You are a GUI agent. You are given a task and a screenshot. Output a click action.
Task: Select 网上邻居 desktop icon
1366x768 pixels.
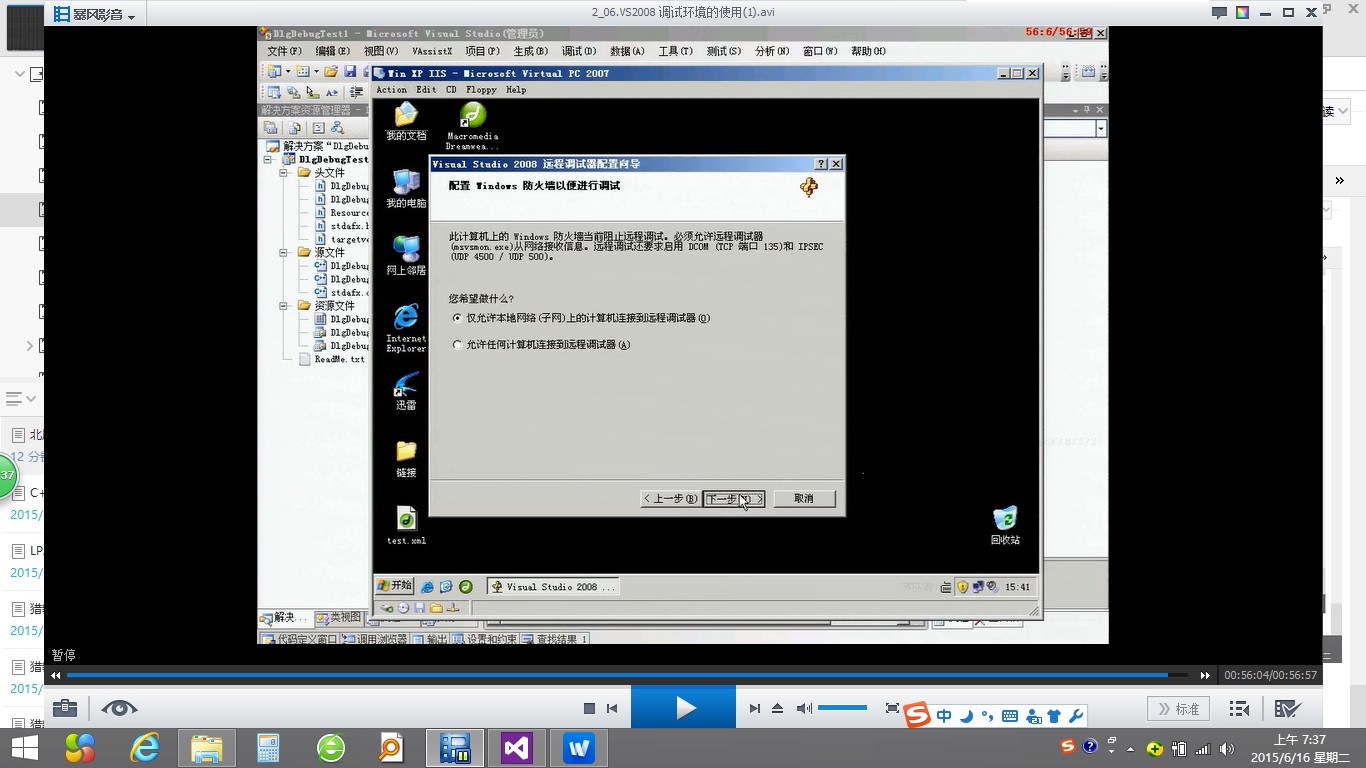pos(406,256)
